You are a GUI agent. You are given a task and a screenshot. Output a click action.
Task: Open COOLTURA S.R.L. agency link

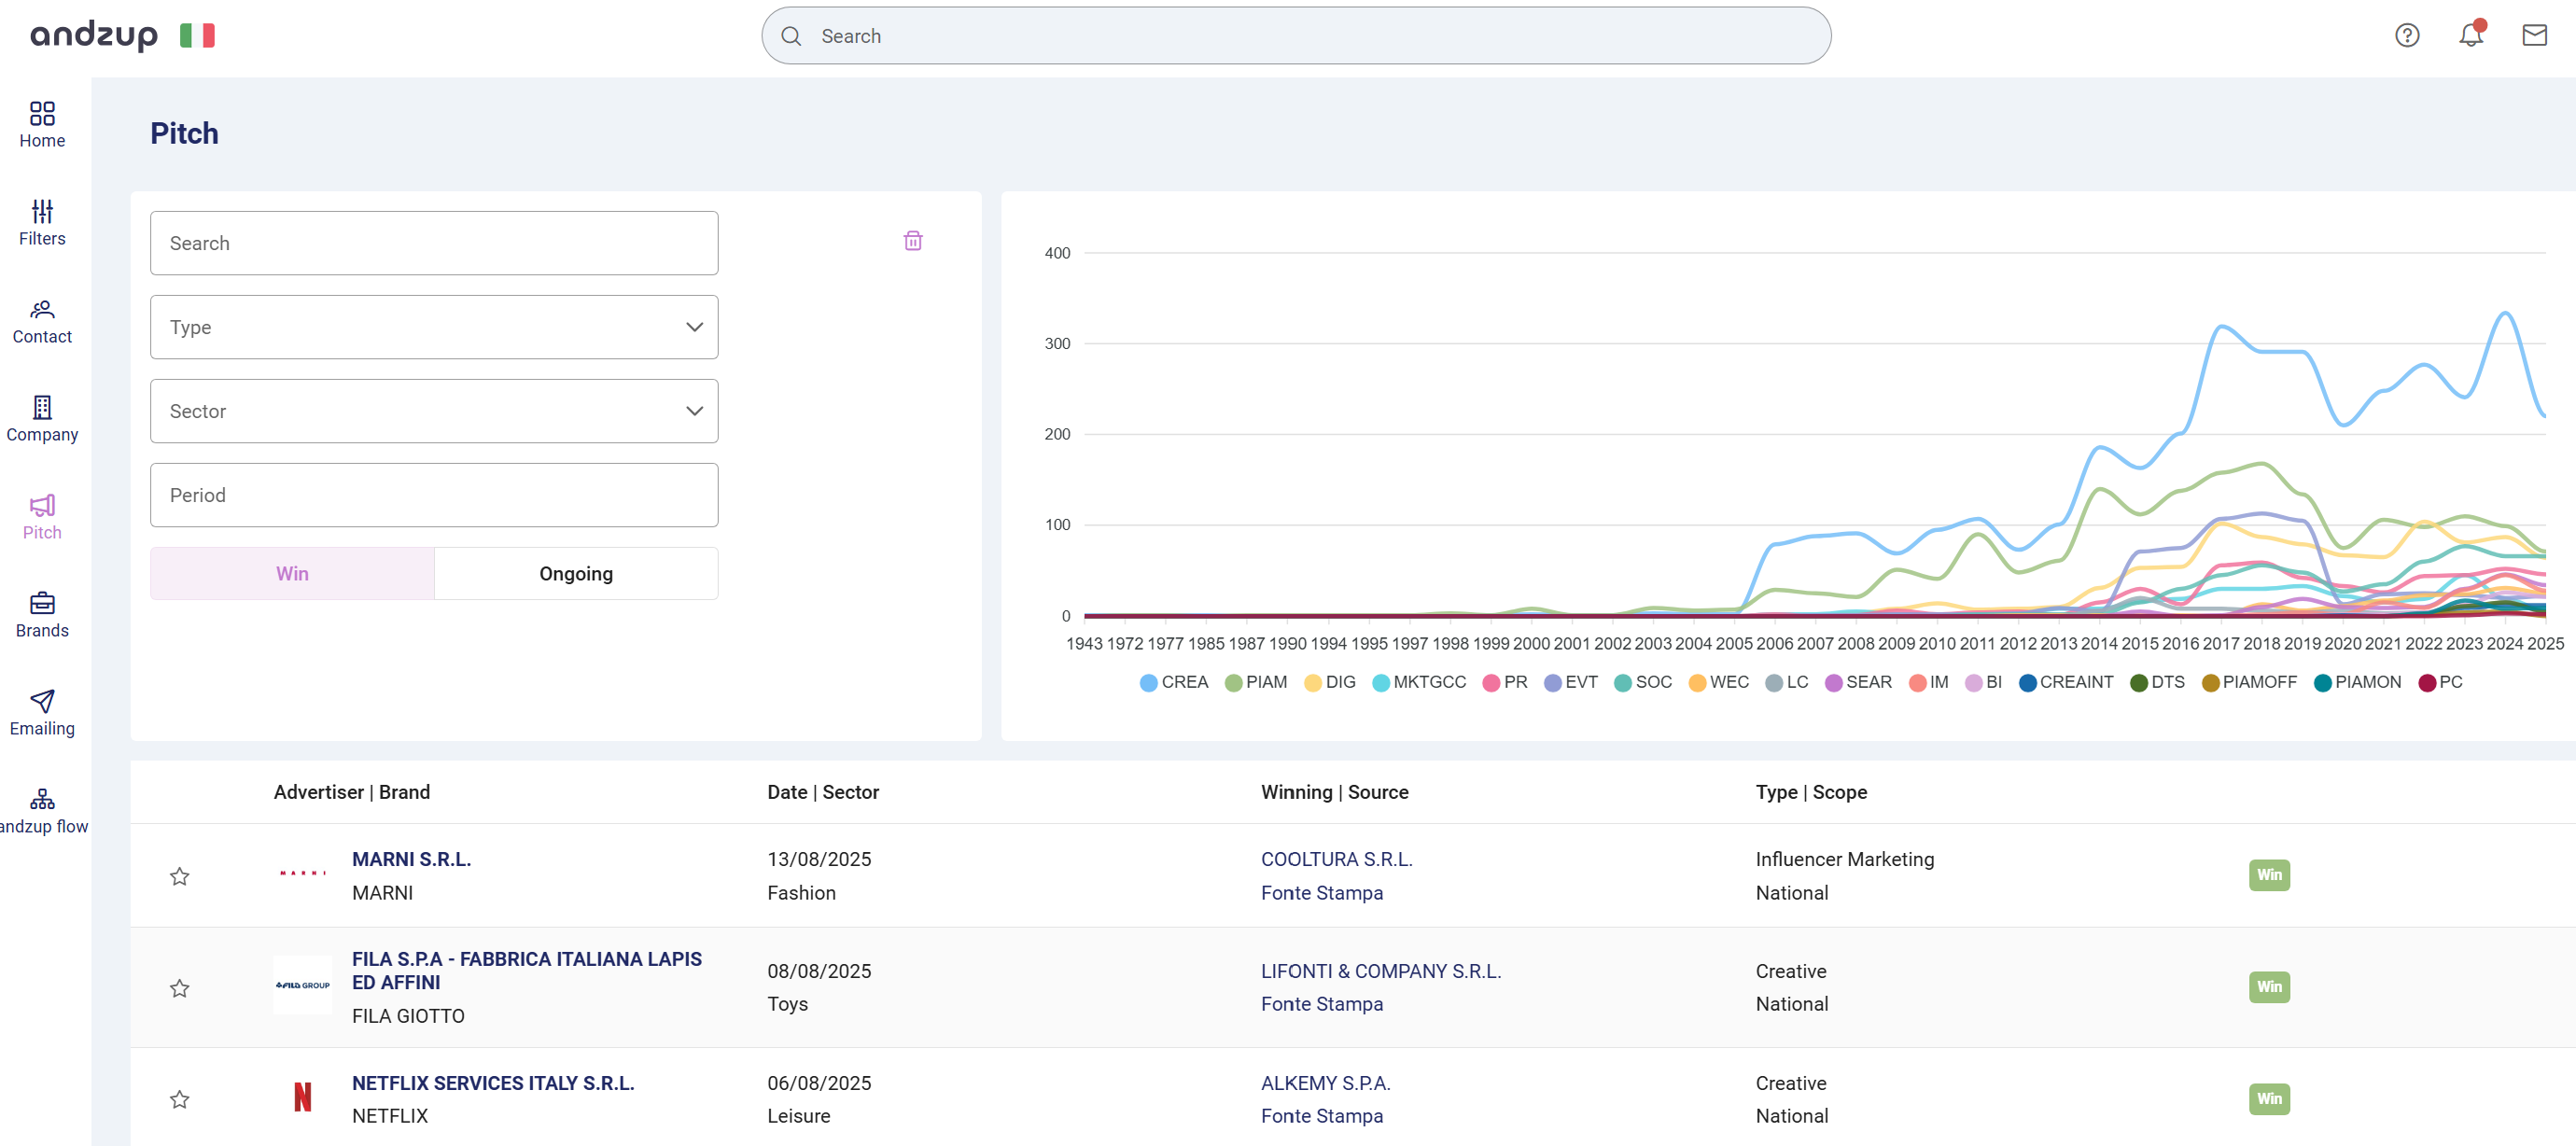pos(1336,859)
